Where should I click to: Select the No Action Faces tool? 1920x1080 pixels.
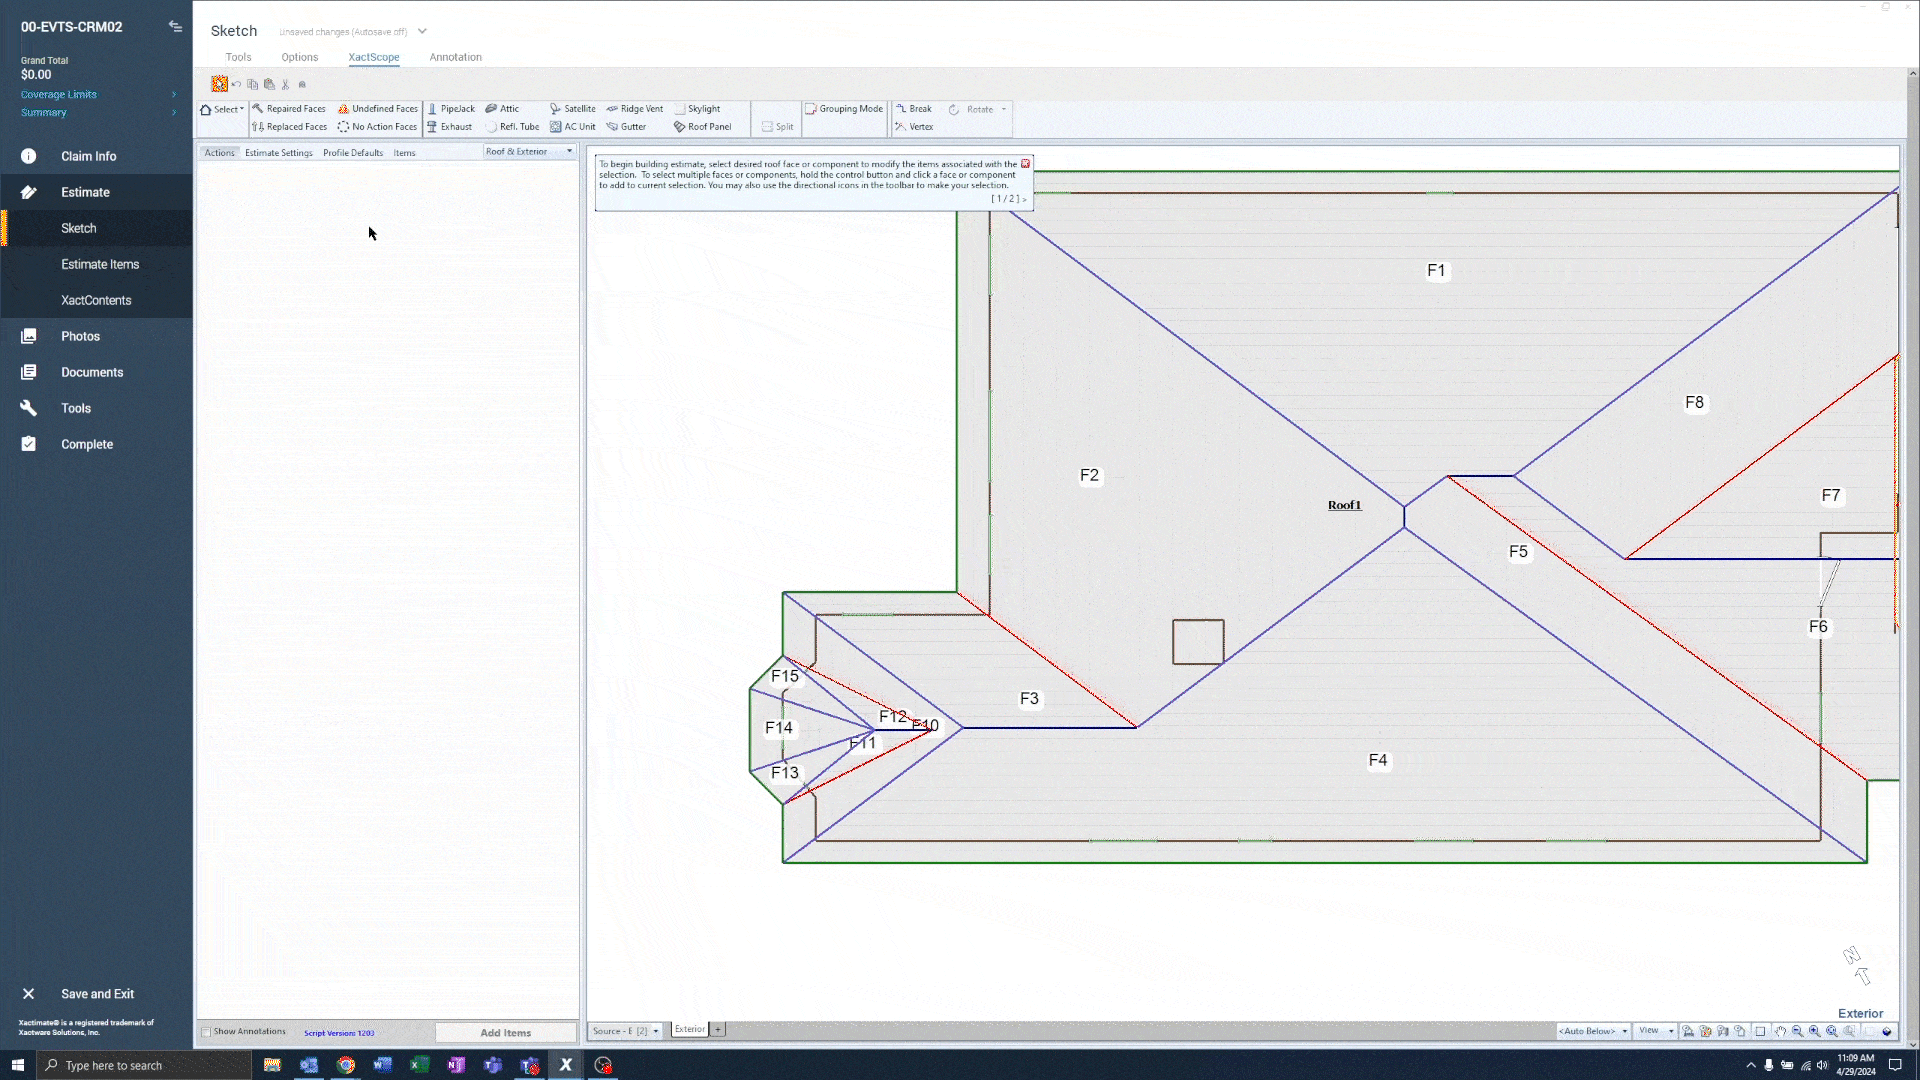378,127
